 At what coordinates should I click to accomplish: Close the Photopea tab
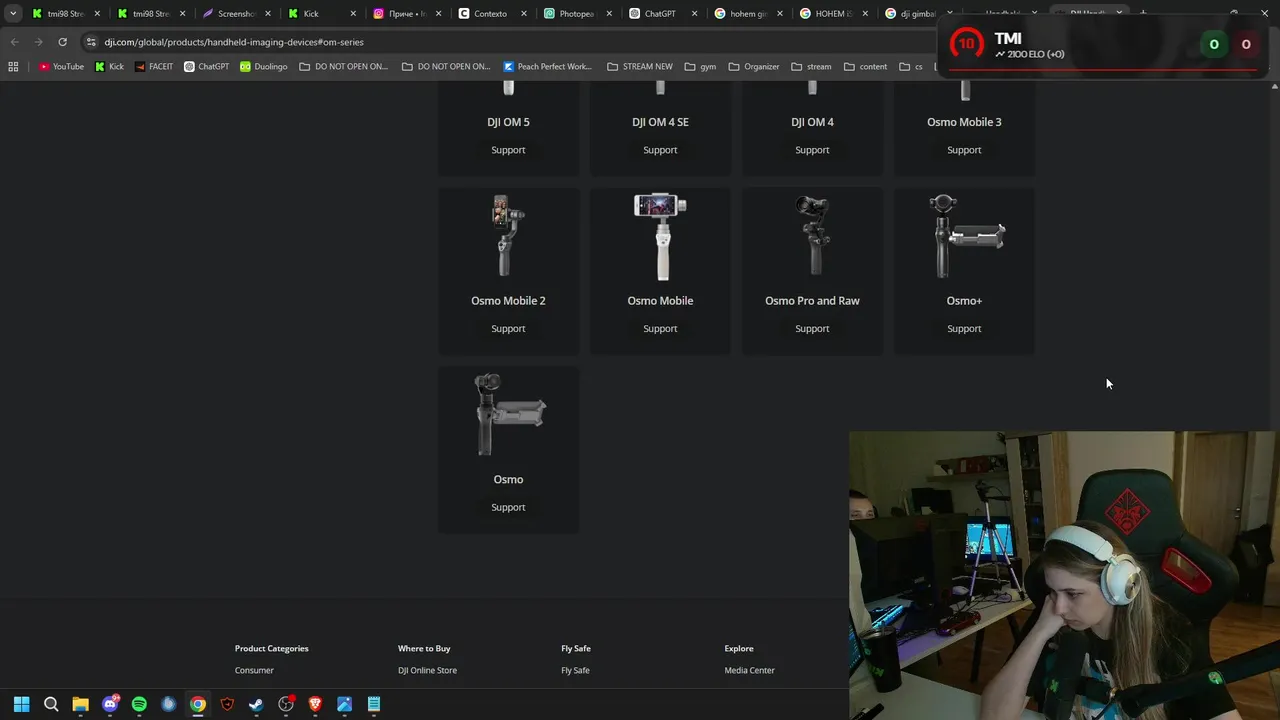tap(608, 14)
